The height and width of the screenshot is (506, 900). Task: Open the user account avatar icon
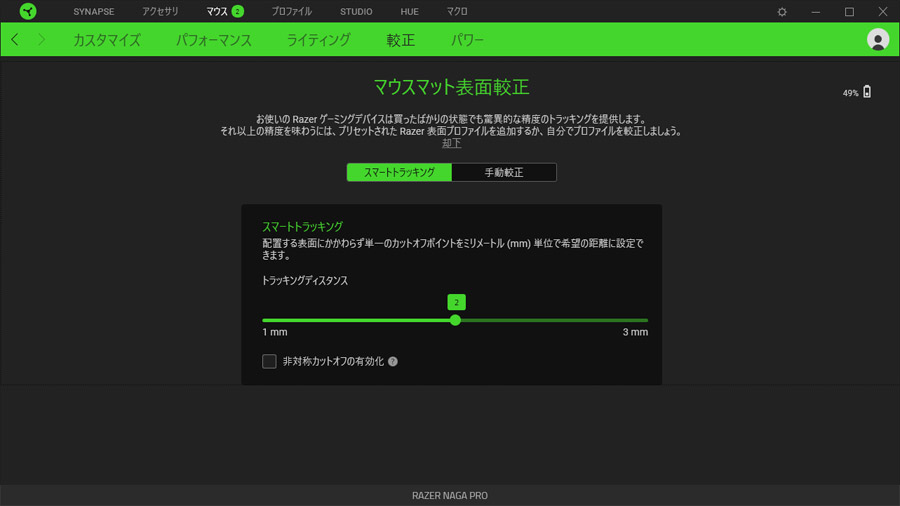878,40
